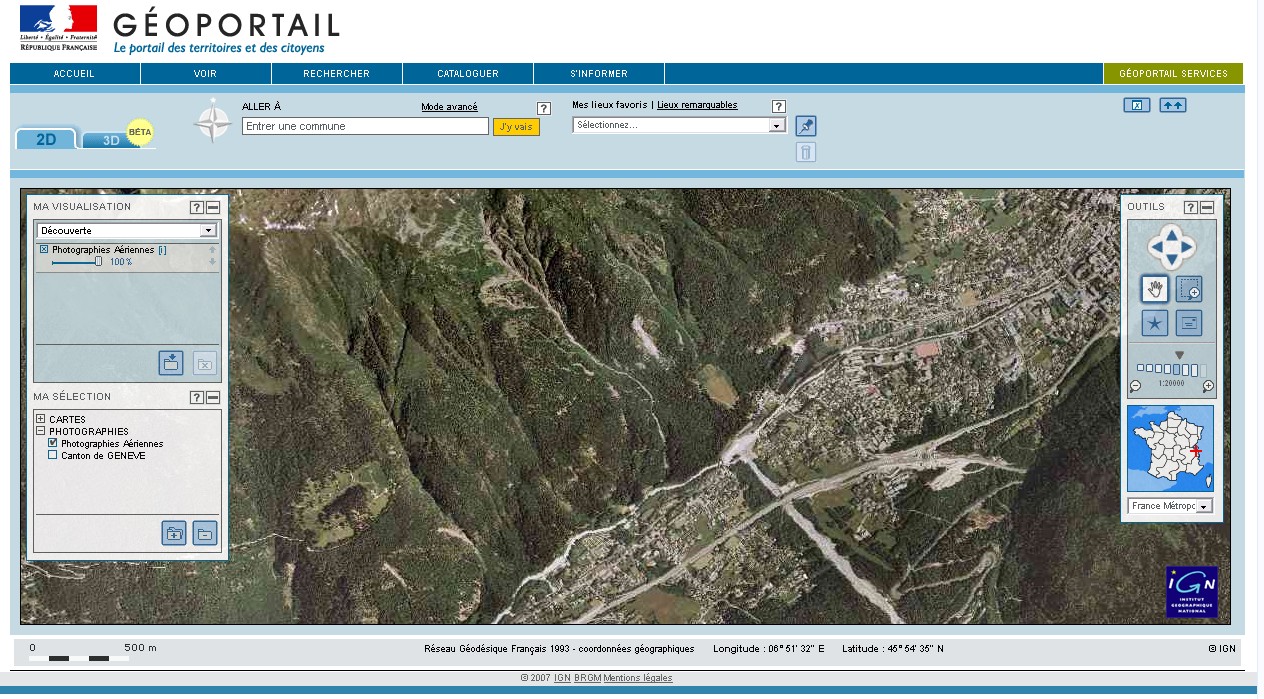The width and height of the screenshot is (1264, 699).
Task: Check the Canton de GENEVE box
Action: pyautogui.click(x=53, y=455)
